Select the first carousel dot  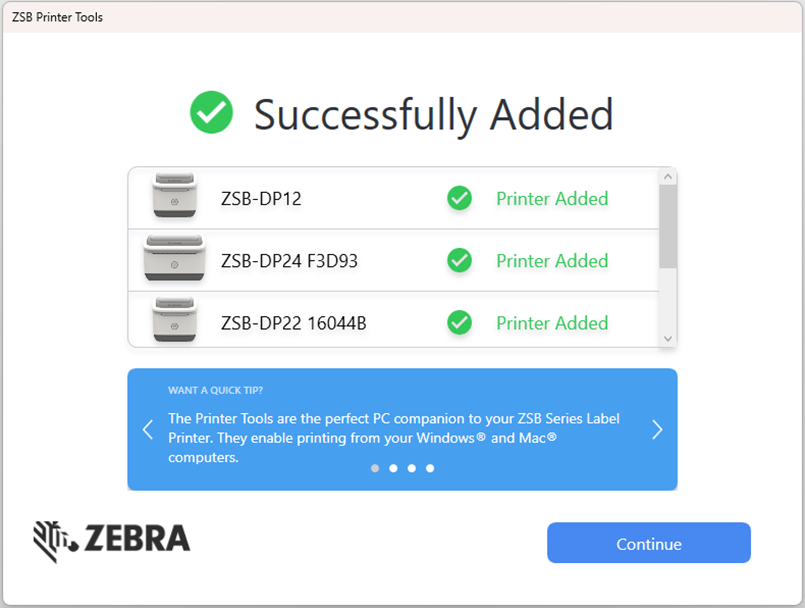click(x=374, y=467)
